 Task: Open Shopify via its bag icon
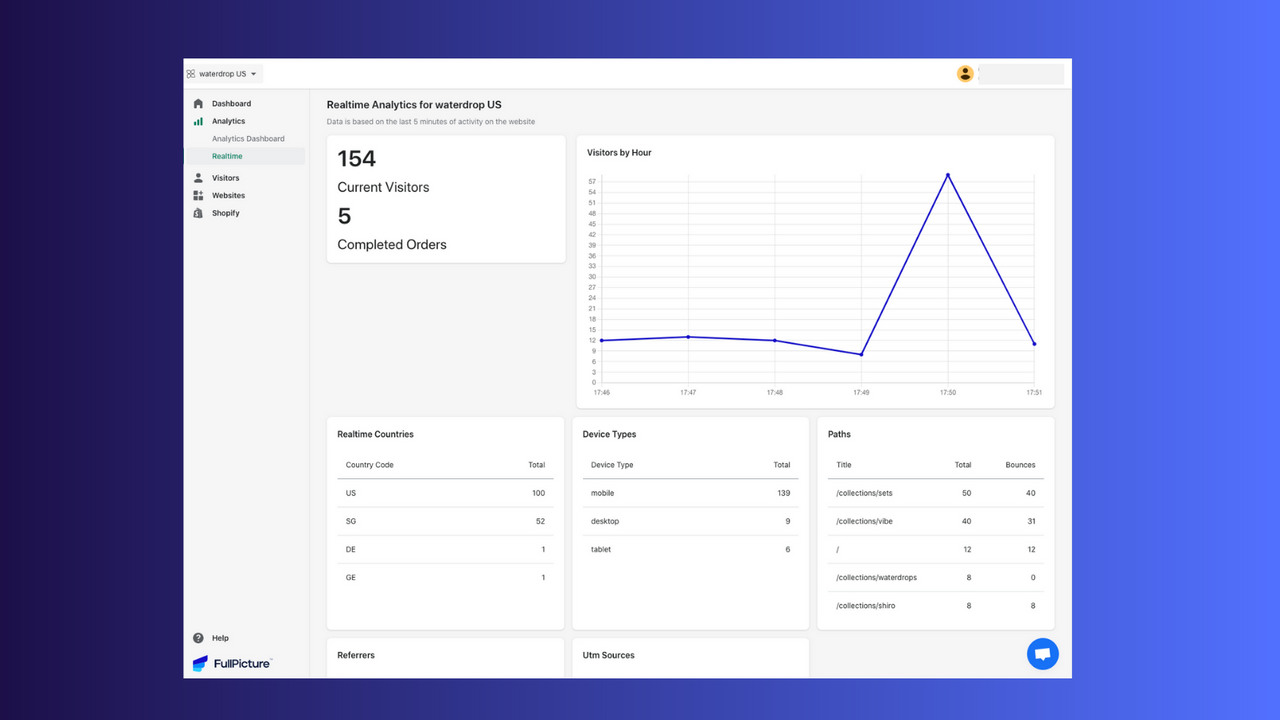coord(198,213)
